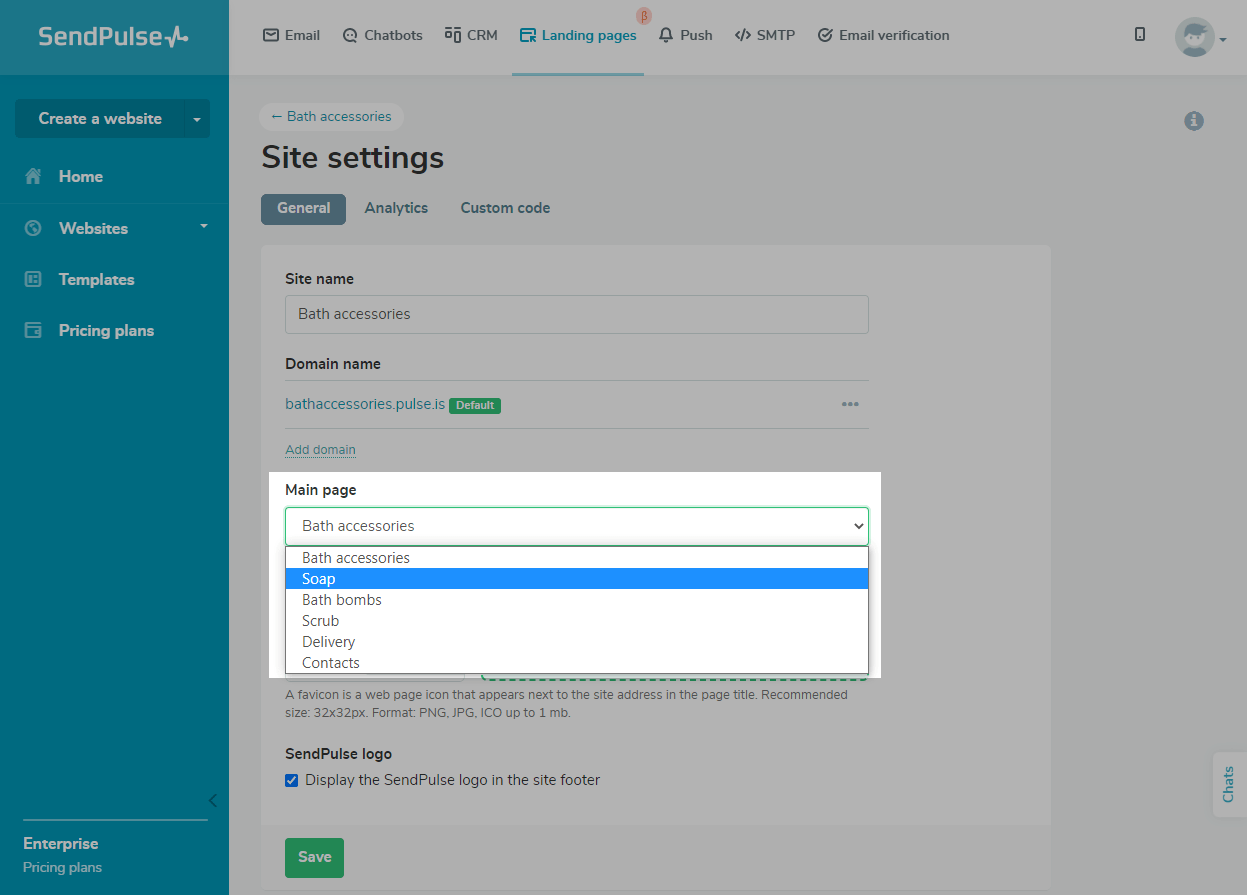Image resolution: width=1247 pixels, height=895 pixels.
Task: Click the Home house icon in sidebar
Action: [33, 176]
